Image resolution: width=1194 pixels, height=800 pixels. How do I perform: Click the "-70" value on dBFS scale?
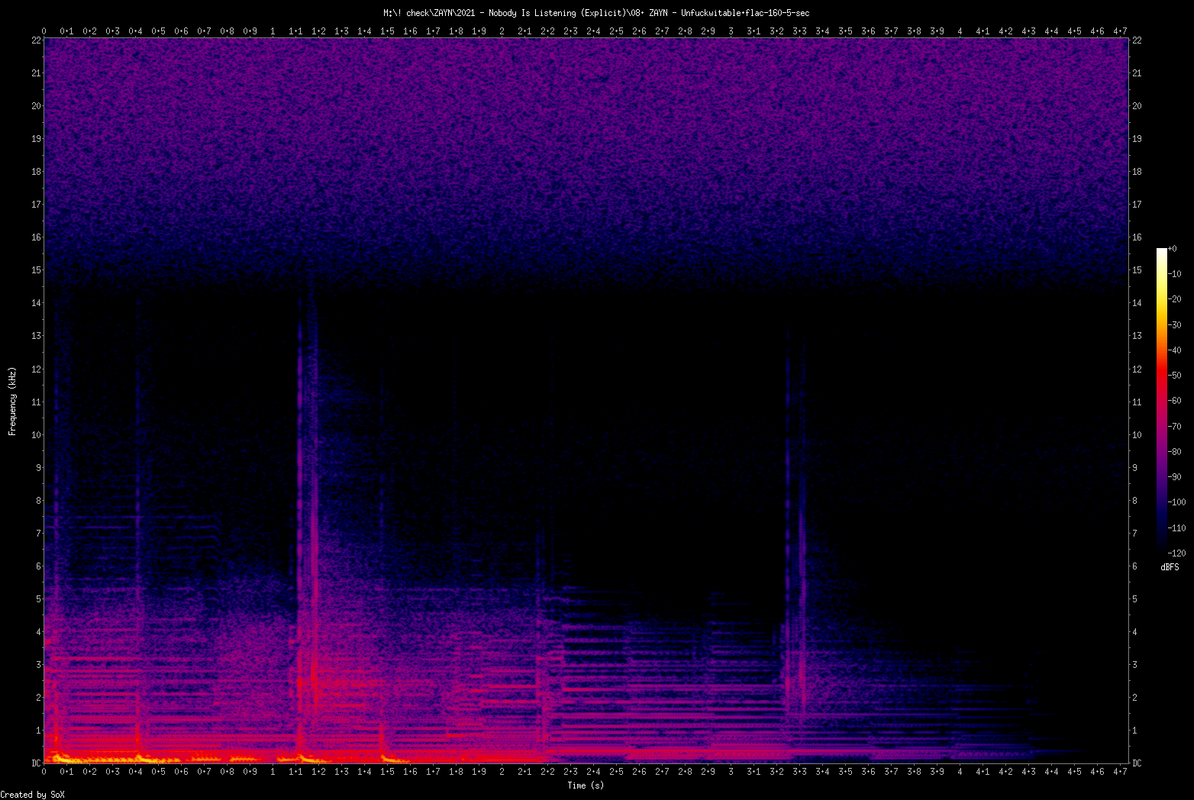(x=1174, y=426)
